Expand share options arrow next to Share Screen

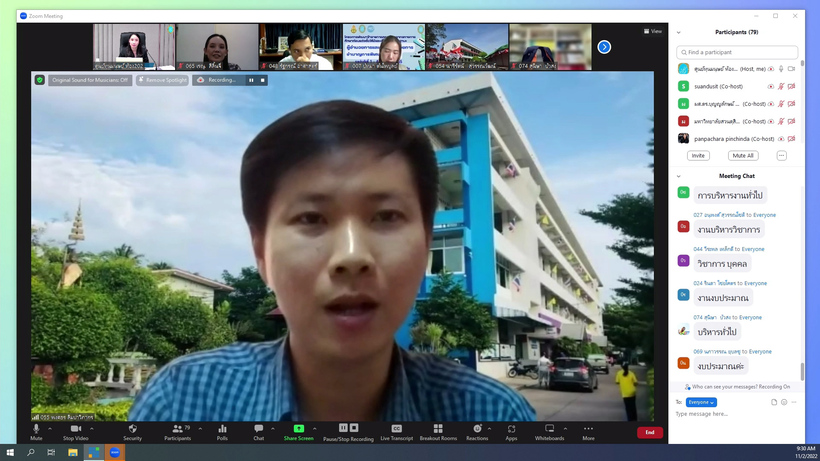click(314, 429)
